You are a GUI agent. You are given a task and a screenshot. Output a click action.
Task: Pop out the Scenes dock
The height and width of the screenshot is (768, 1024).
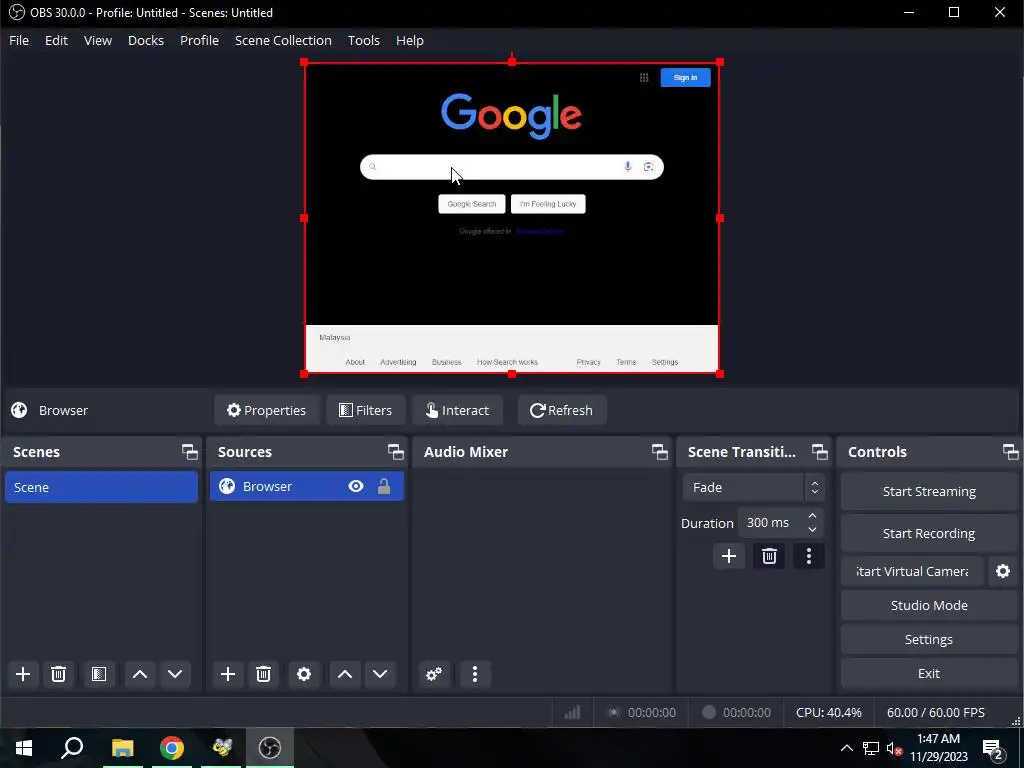(189, 452)
